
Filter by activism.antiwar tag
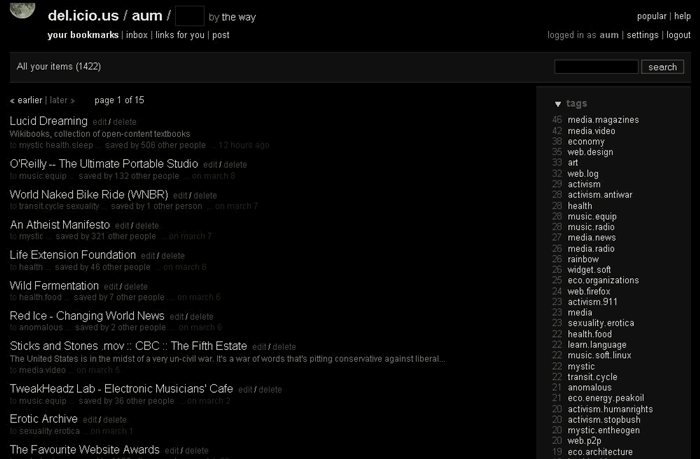[600, 195]
